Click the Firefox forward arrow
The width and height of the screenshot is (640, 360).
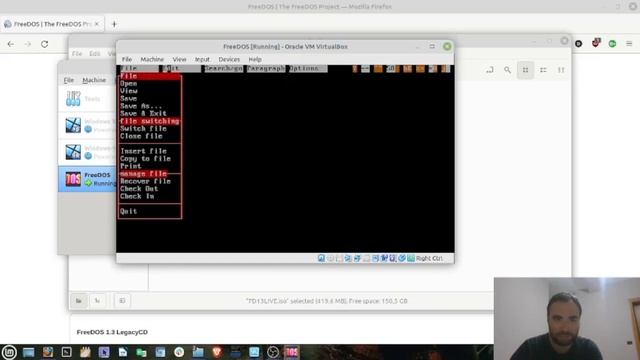click(27, 44)
